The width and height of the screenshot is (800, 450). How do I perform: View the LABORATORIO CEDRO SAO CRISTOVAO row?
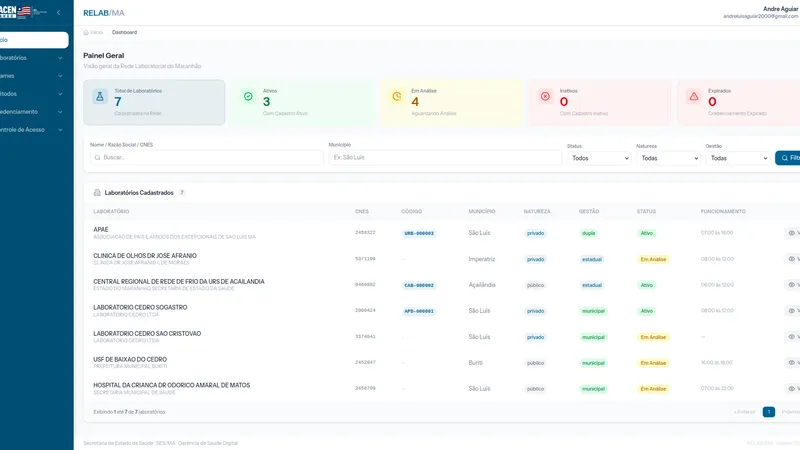[791, 337]
